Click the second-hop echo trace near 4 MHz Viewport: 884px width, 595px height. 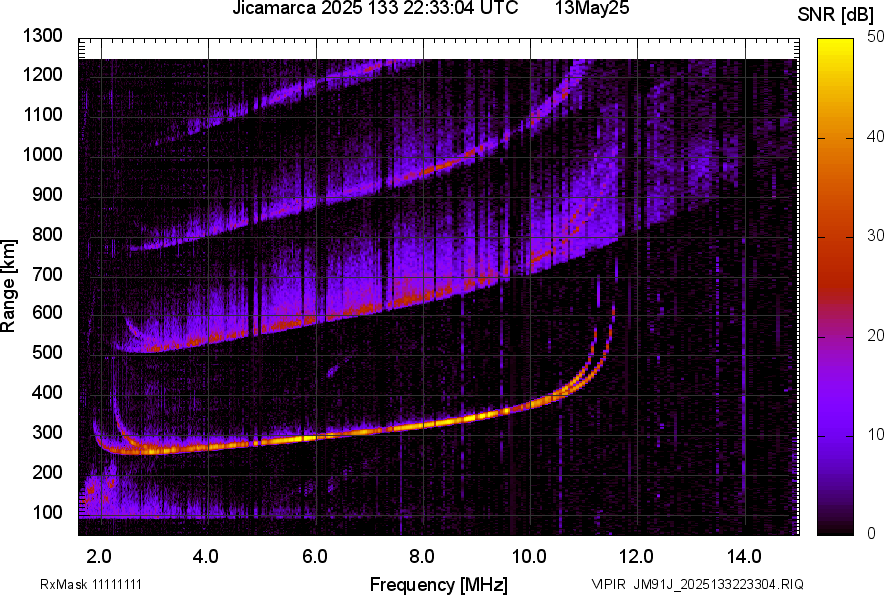[x=211, y=338]
